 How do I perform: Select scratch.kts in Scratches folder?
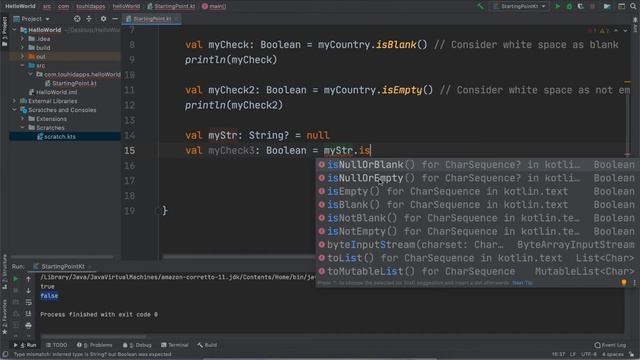(x=56, y=137)
